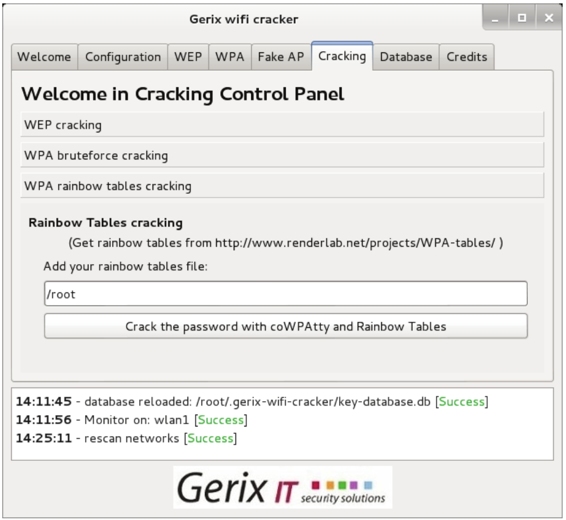Select the Cracking tab
566x520 pixels.
coord(342,56)
